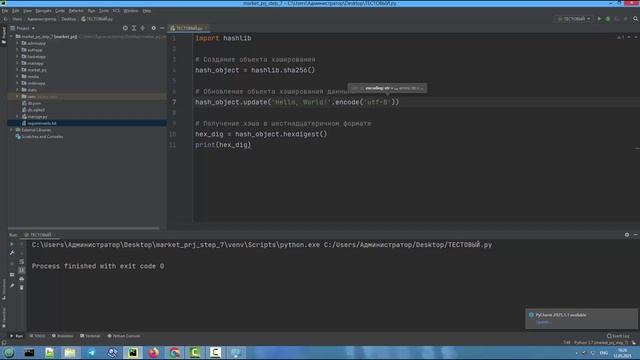Switch to the ТЕСТОВЫЙ.py editor tab

coord(188,28)
